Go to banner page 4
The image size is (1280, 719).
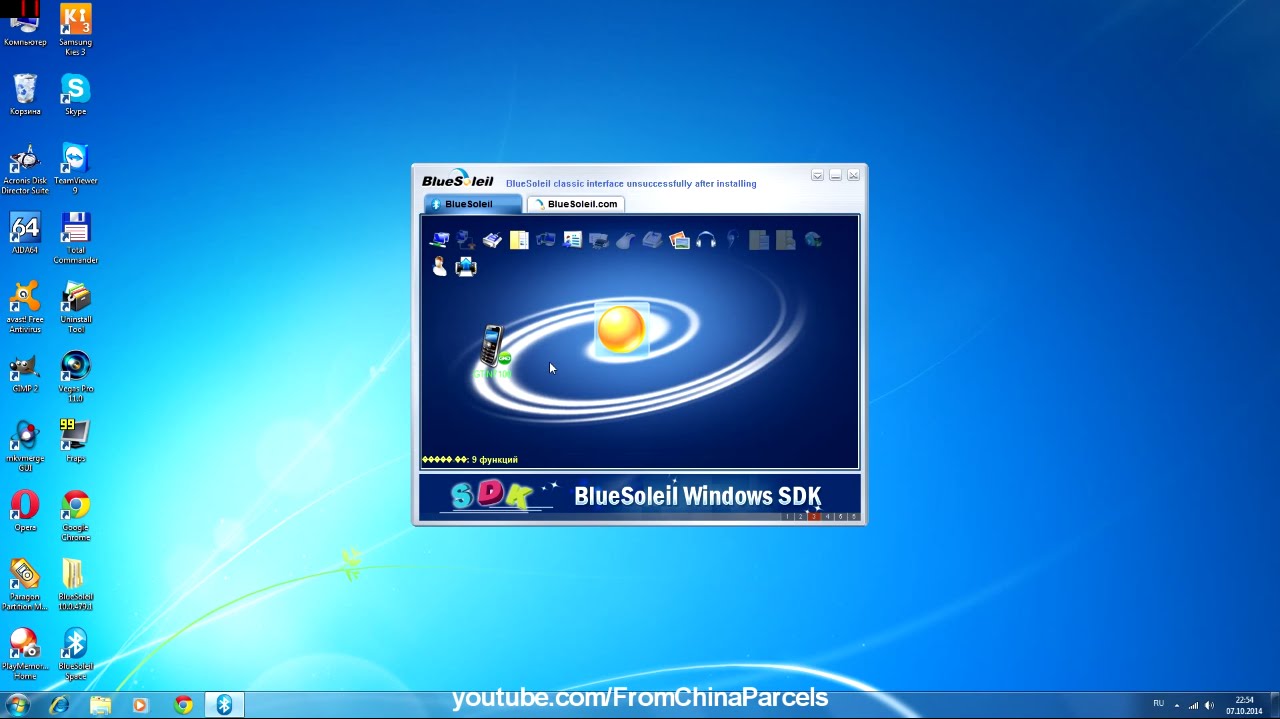(x=828, y=517)
